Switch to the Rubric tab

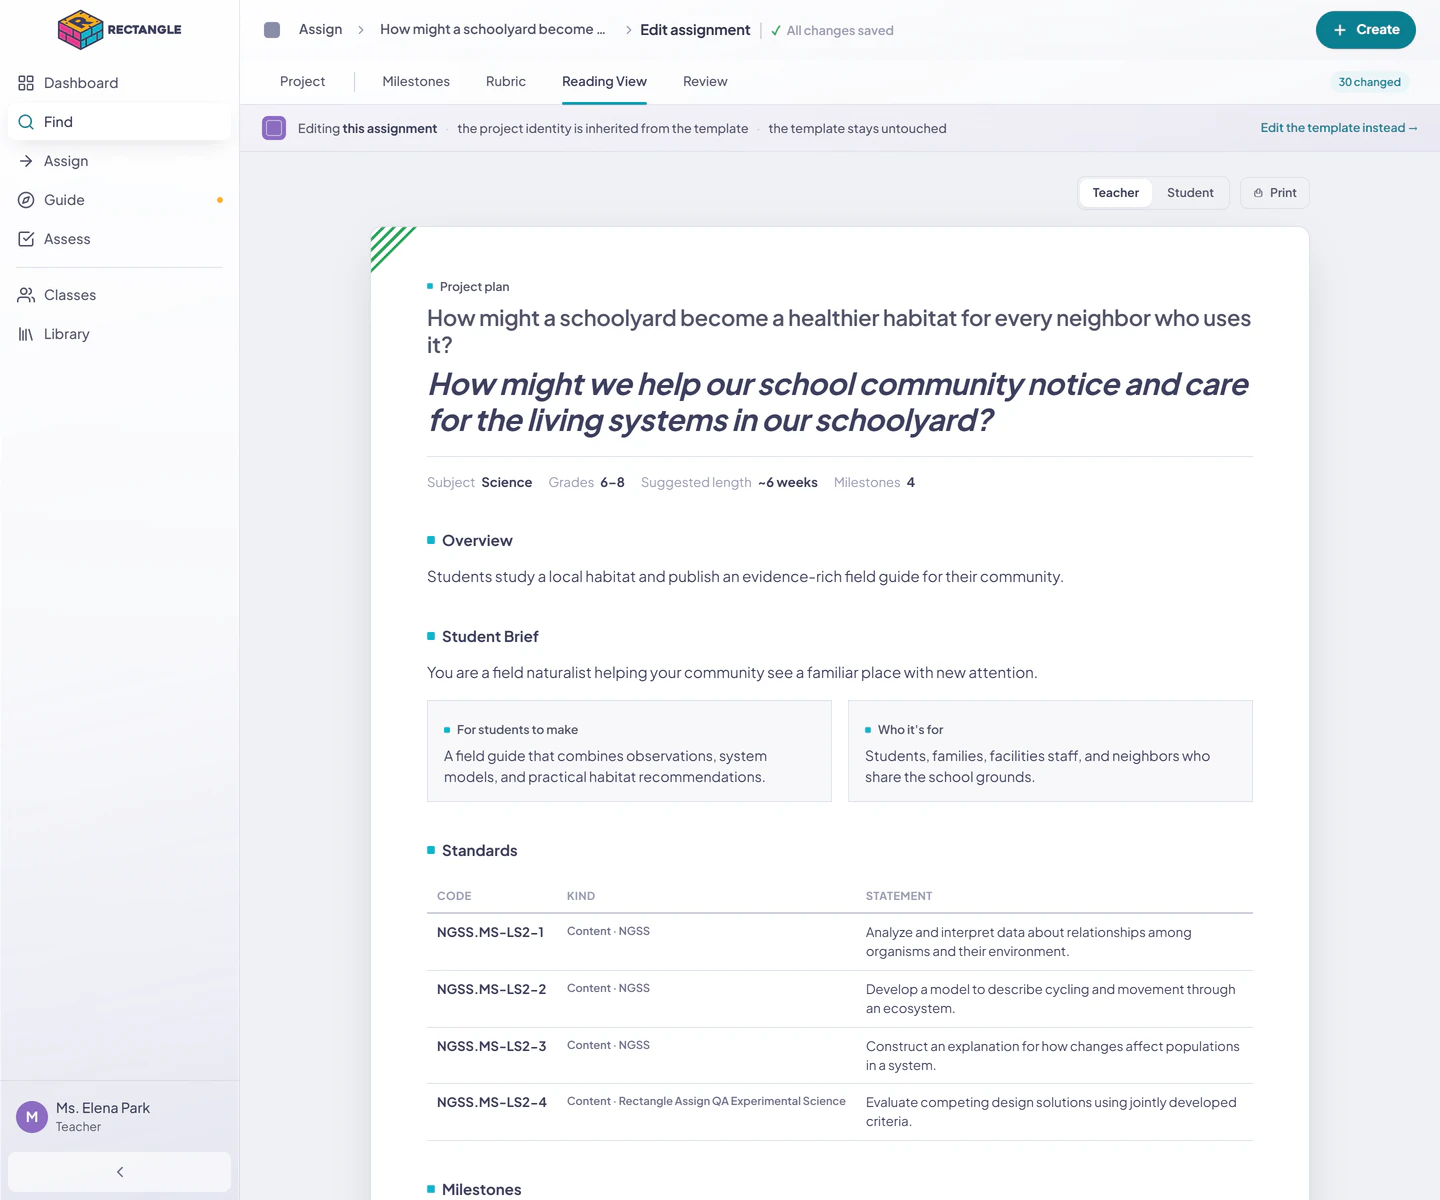pos(506,82)
